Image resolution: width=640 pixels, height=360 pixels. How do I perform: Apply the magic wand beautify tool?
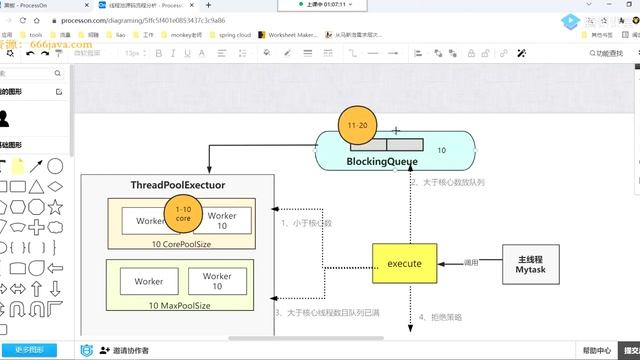click(x=521, y=53)
